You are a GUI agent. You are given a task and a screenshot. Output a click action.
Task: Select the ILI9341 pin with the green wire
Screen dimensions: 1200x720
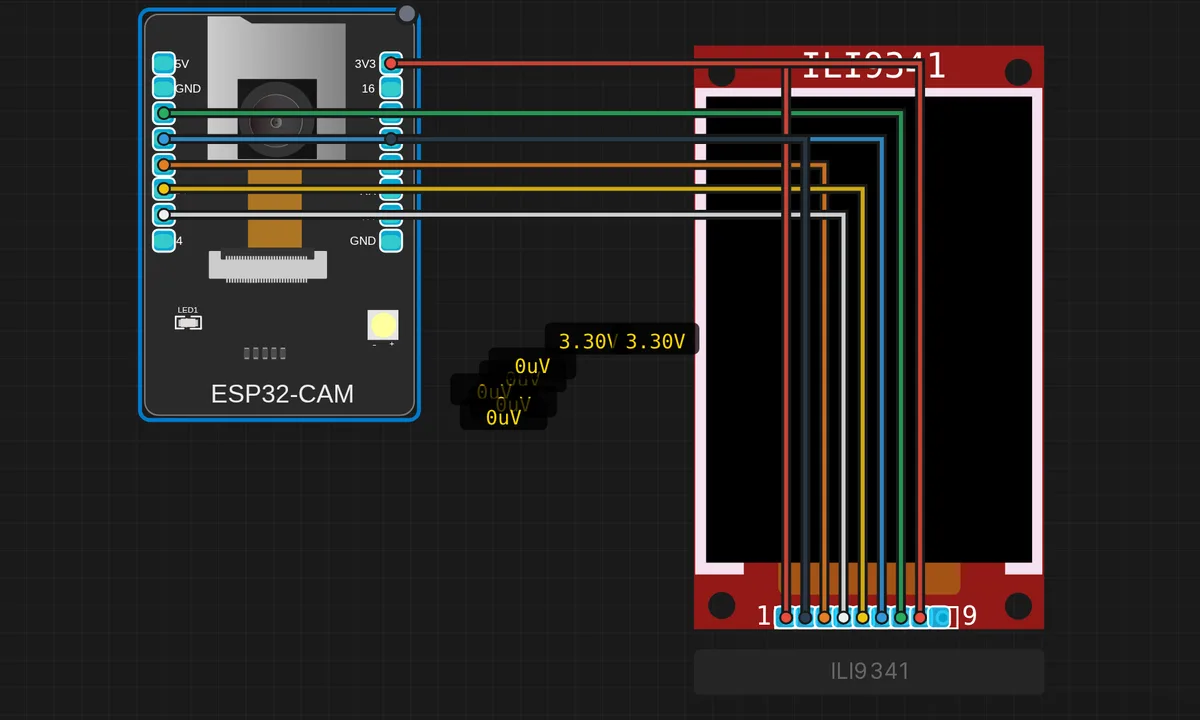coord(901,617)
